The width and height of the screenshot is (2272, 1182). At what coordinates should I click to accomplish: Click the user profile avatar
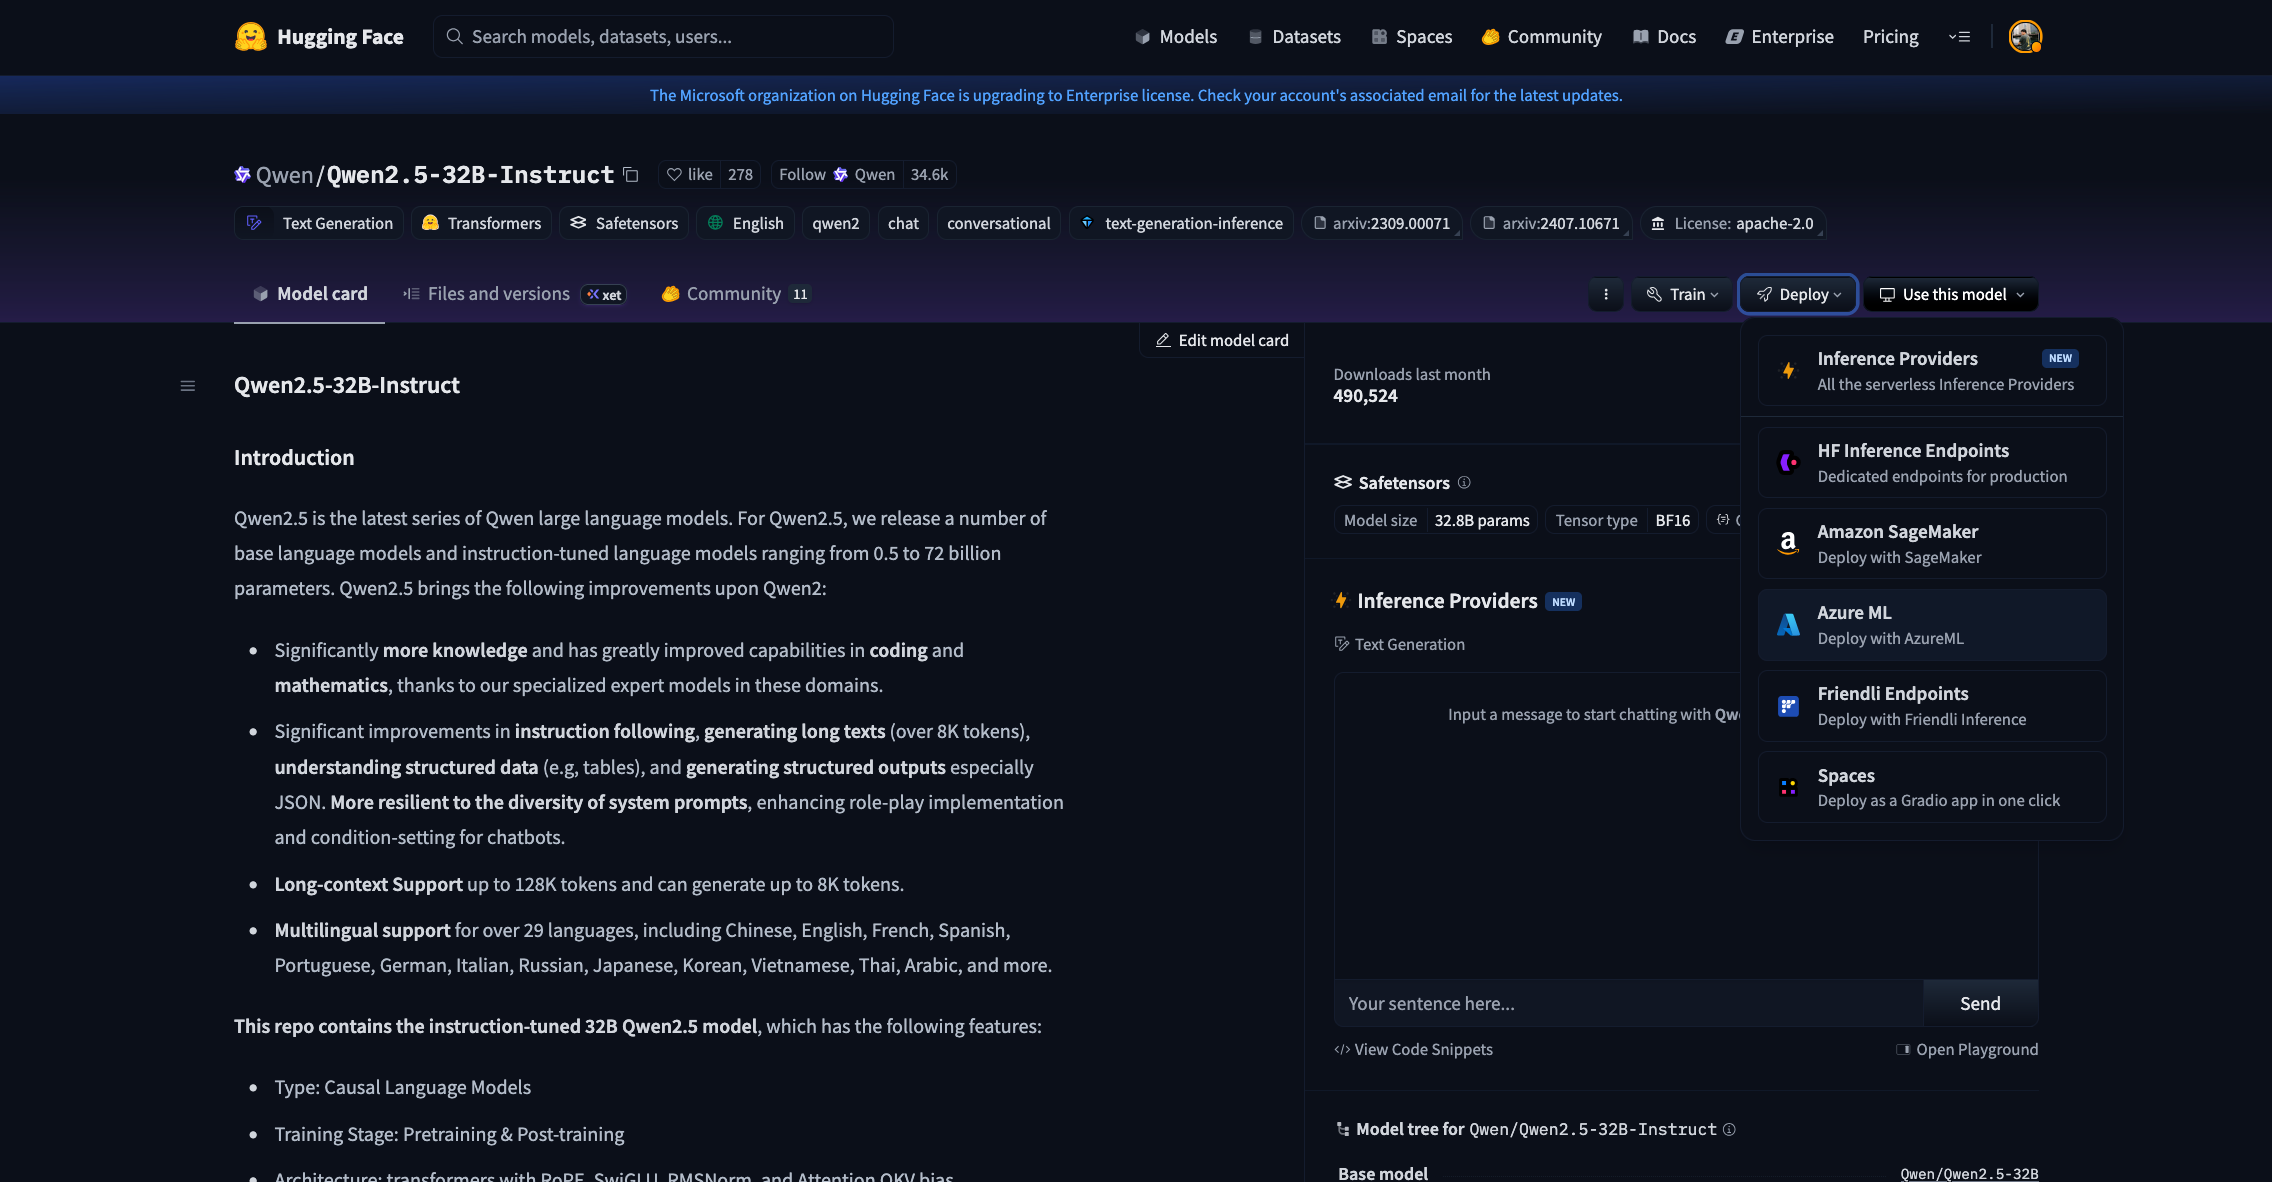(2024, 37)
